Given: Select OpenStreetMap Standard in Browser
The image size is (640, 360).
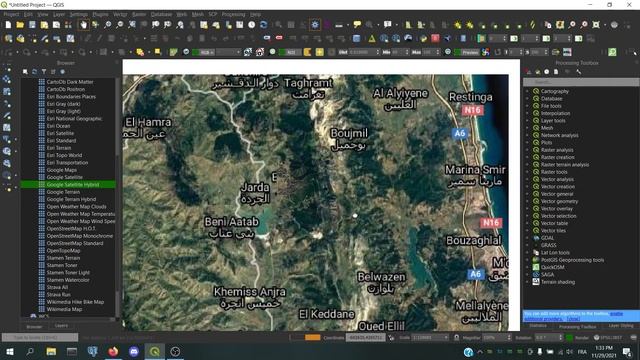Looking at the screenshot, I should (x=75, y=243).
